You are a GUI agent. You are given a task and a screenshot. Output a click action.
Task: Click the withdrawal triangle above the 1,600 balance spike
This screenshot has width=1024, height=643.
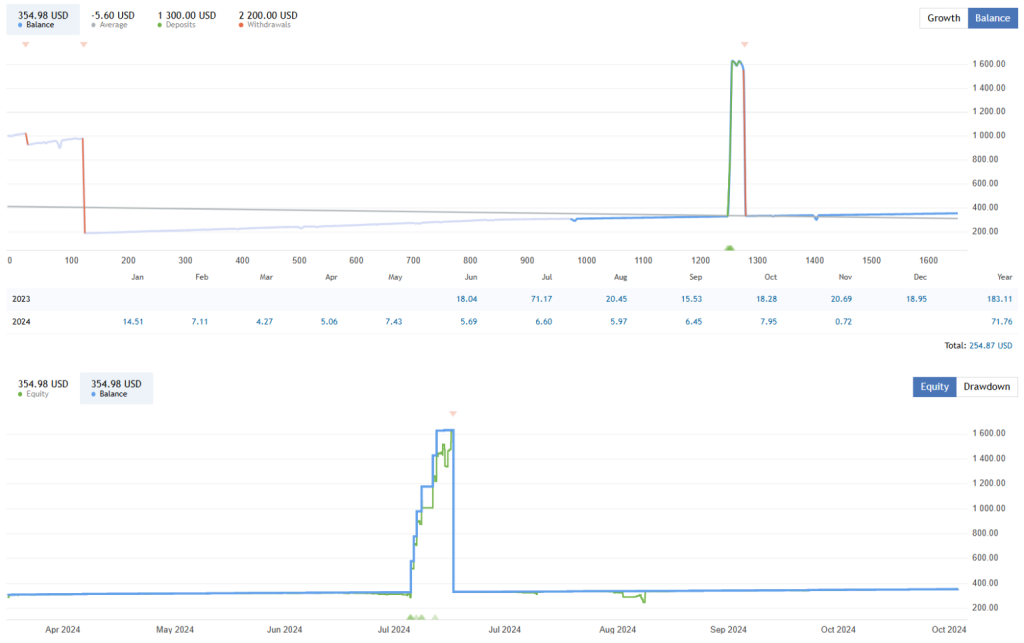tap(744, 45)
